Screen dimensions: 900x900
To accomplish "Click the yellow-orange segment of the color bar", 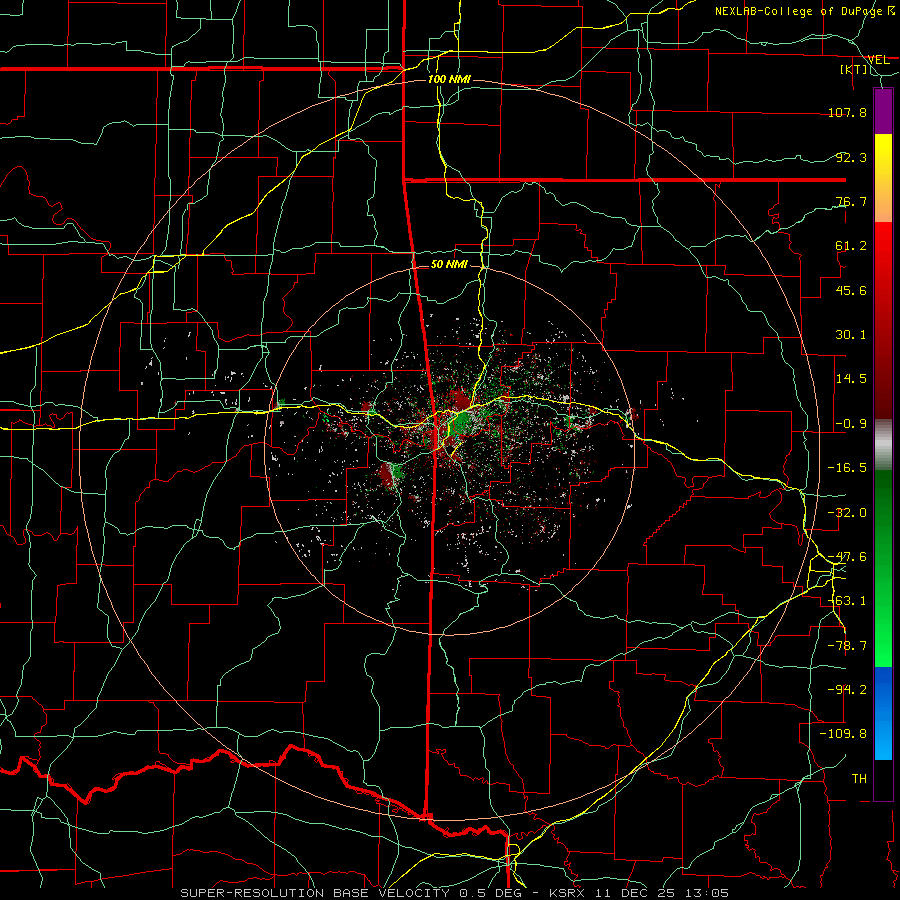I will (883, 178).
